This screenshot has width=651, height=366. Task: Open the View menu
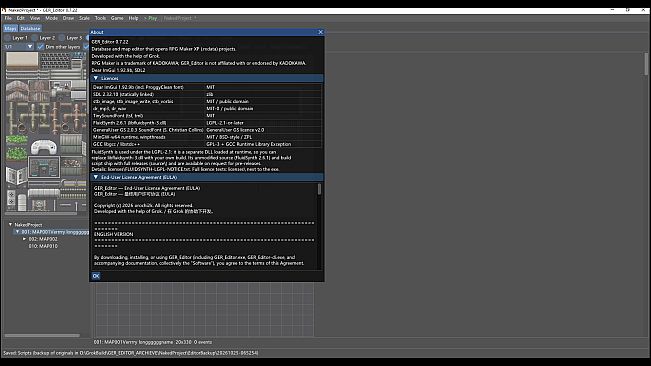coord(35,18)
